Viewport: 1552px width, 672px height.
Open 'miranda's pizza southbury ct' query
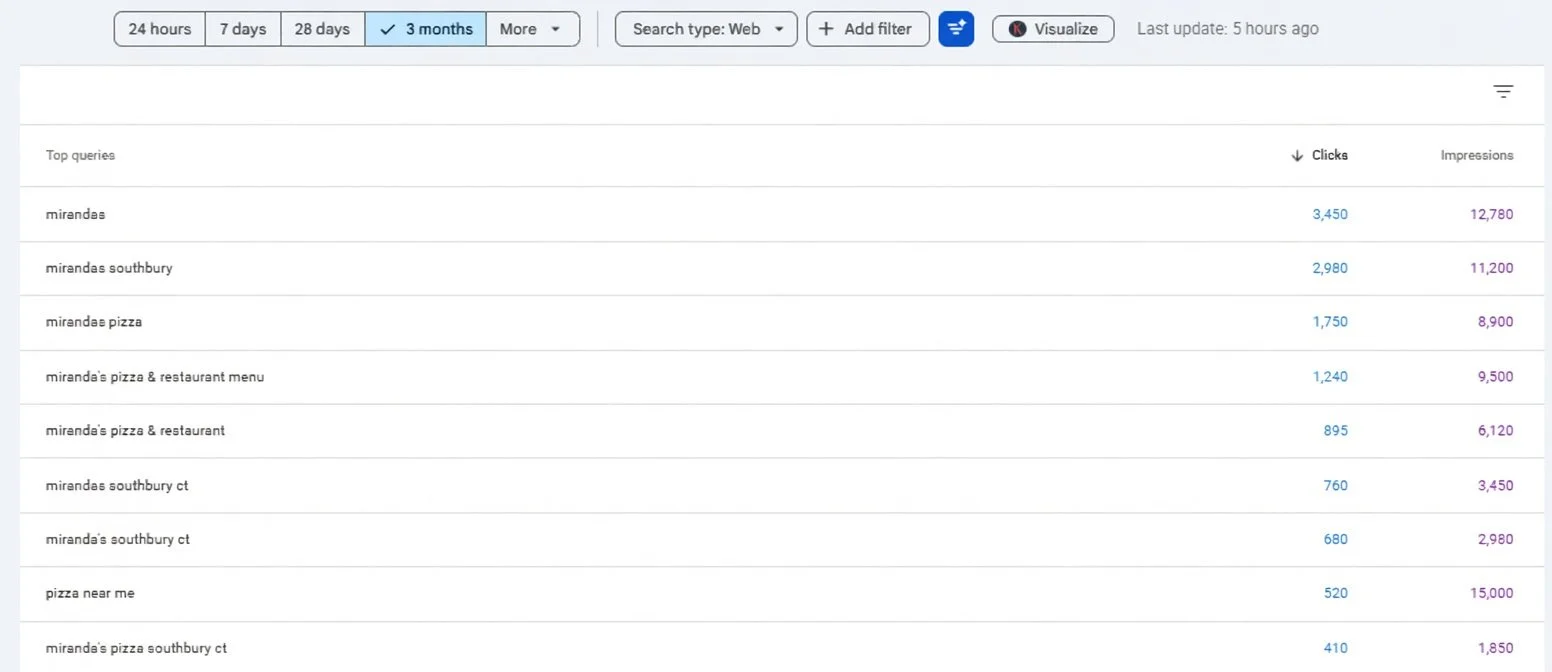tap(782, 647)
